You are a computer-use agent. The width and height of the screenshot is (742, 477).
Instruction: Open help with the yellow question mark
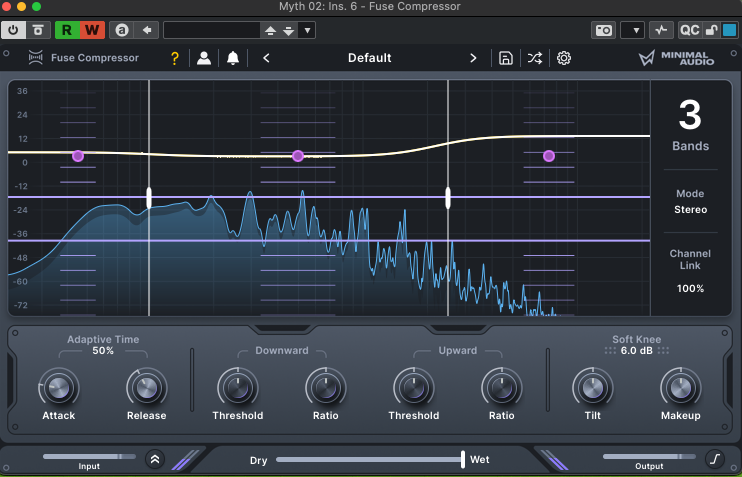(x=175, y=58)
